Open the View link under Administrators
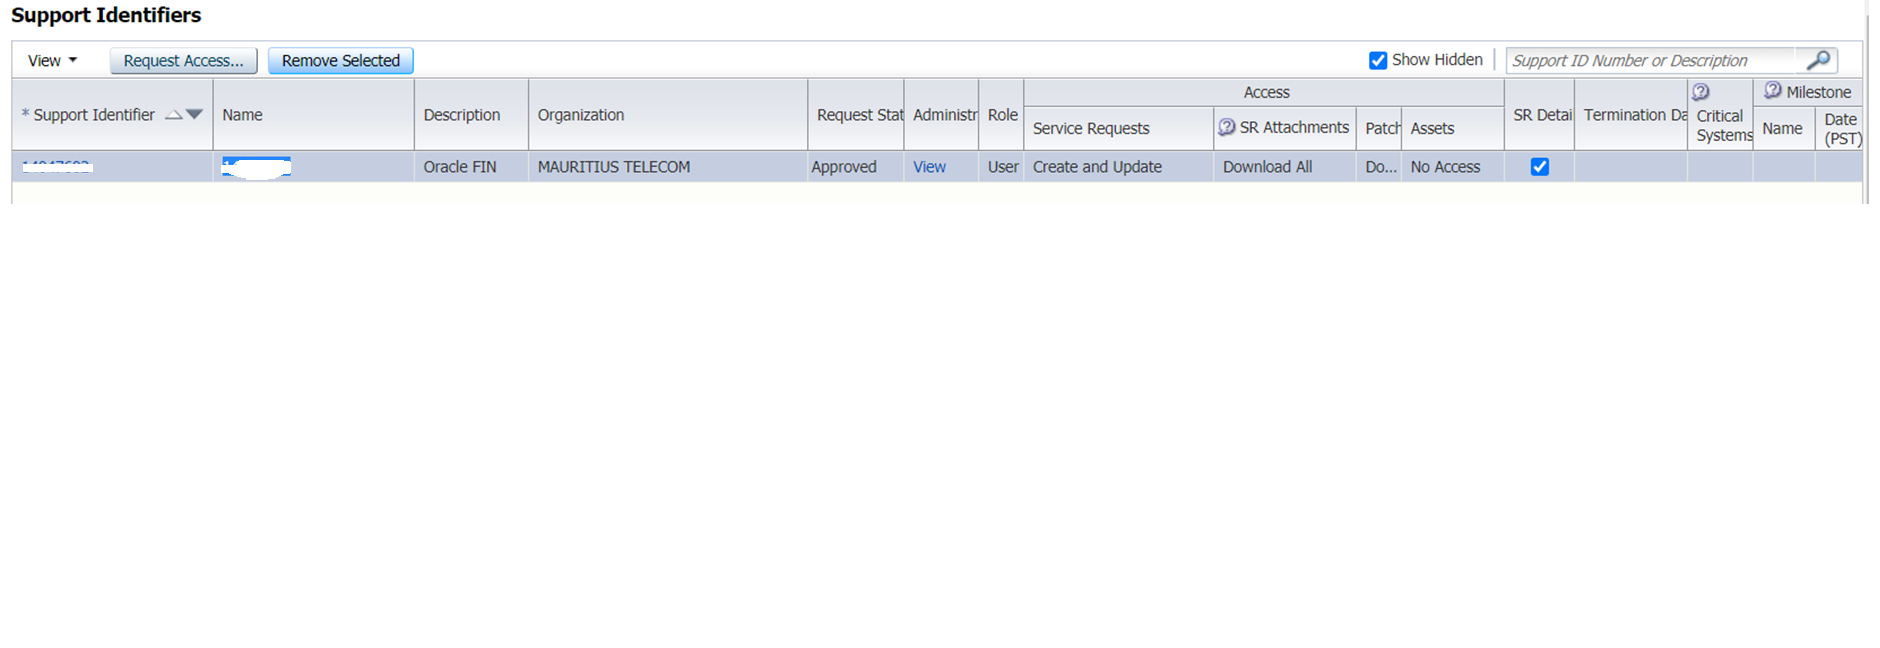 929,167
